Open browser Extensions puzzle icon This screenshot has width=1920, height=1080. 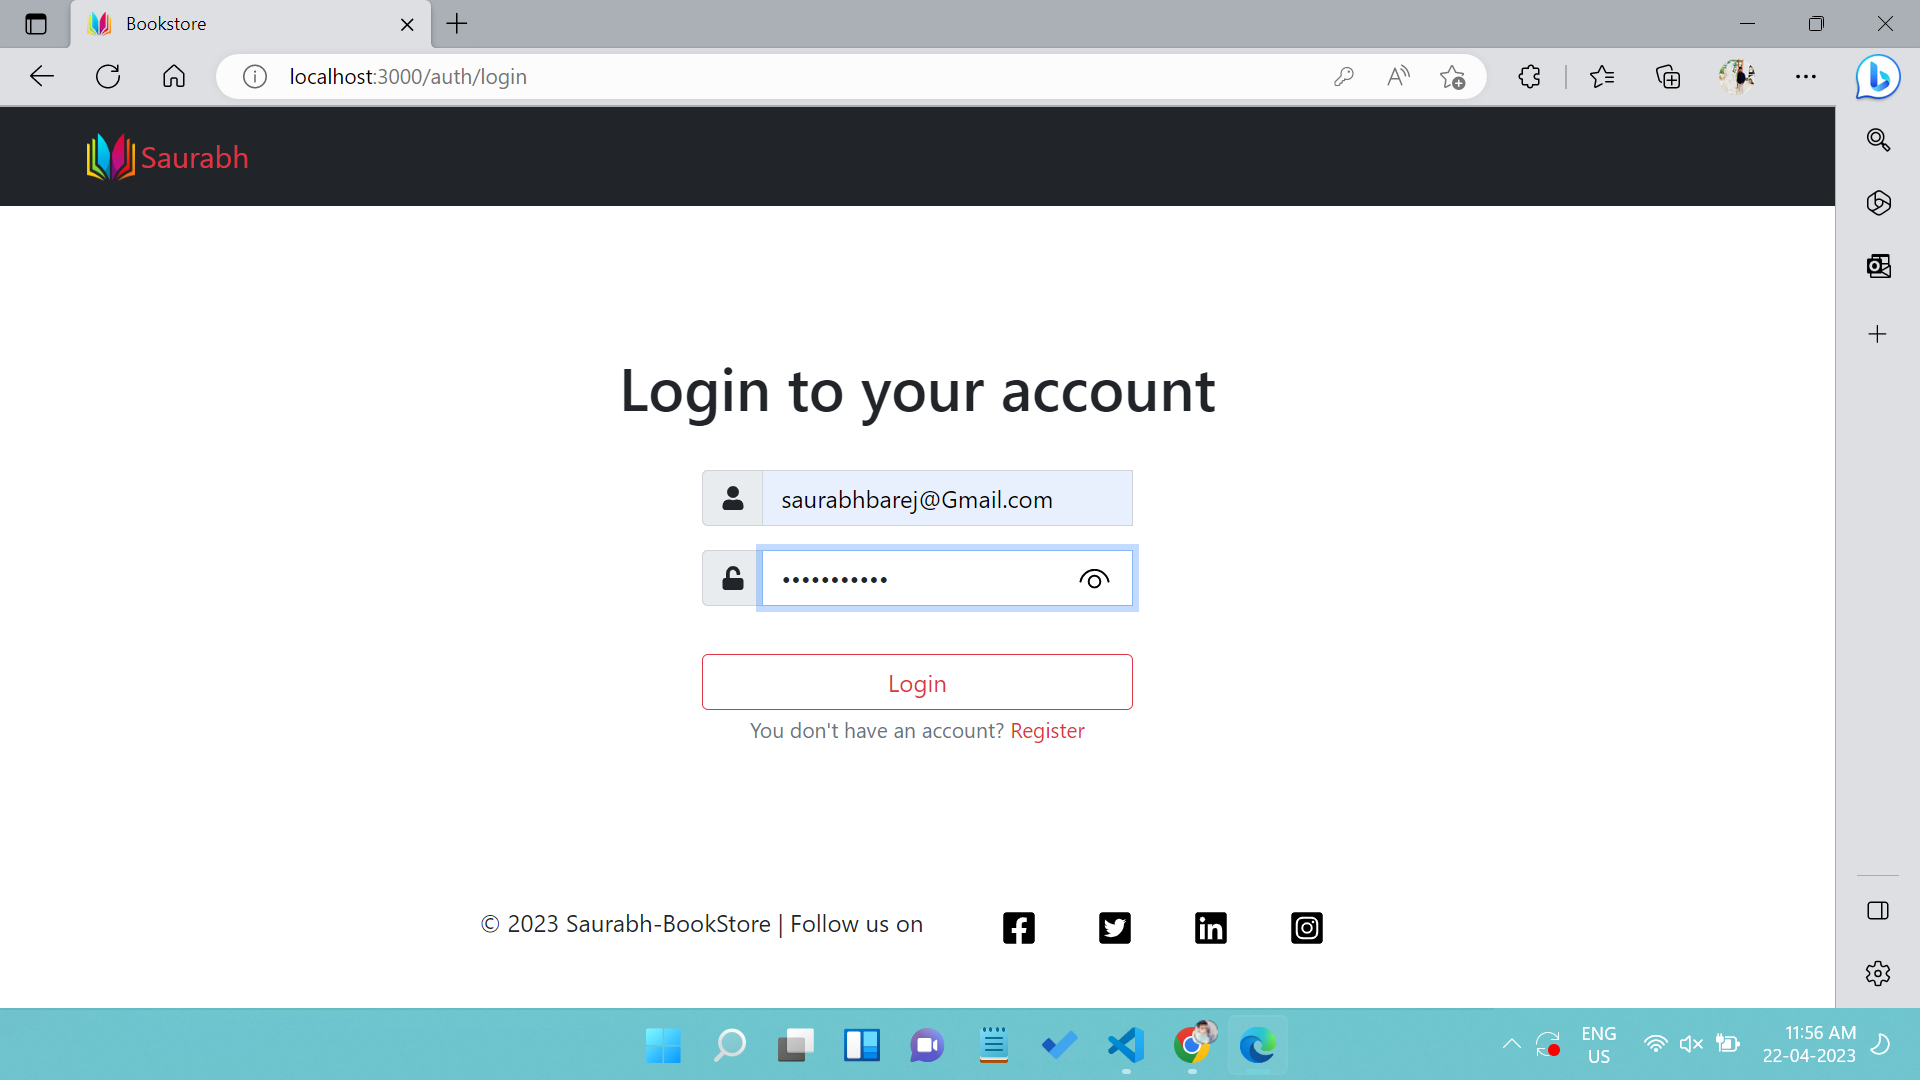pyautogui.click(x=1529, y=77)
